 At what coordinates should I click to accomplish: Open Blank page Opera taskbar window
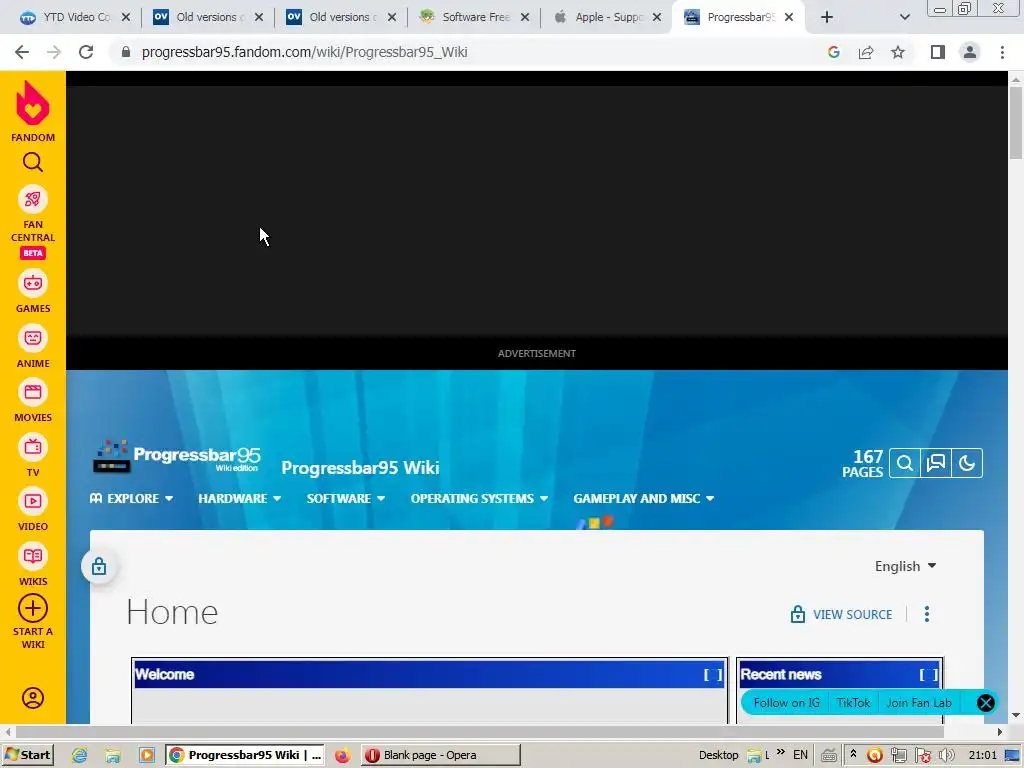441,755
